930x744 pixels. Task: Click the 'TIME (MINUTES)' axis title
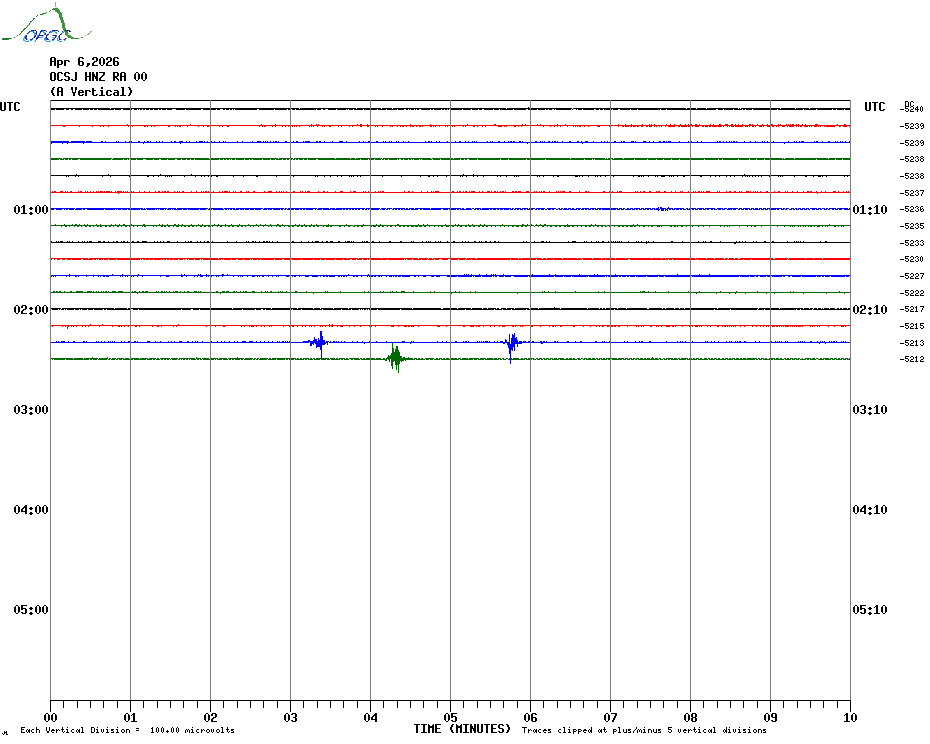(x=462, y=729)
